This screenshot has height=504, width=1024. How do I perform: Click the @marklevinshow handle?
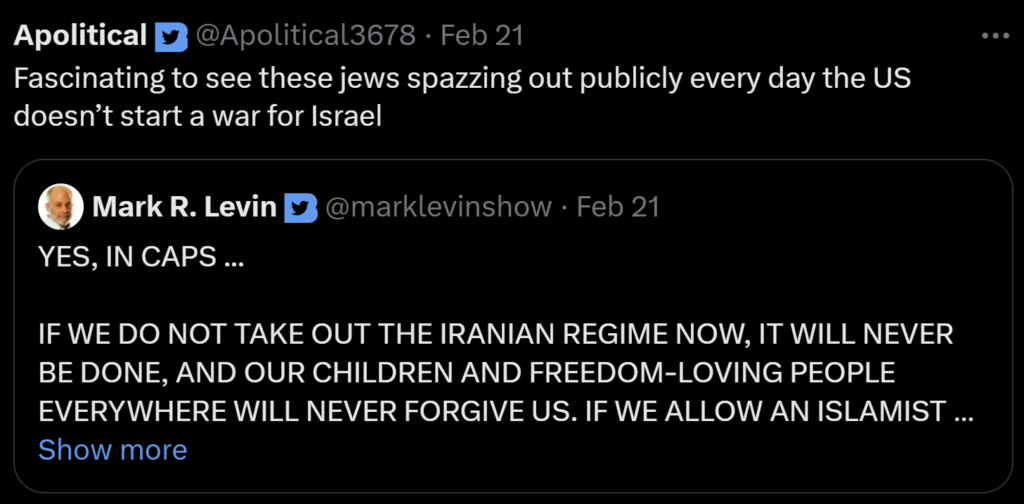(x=436, y=207)
